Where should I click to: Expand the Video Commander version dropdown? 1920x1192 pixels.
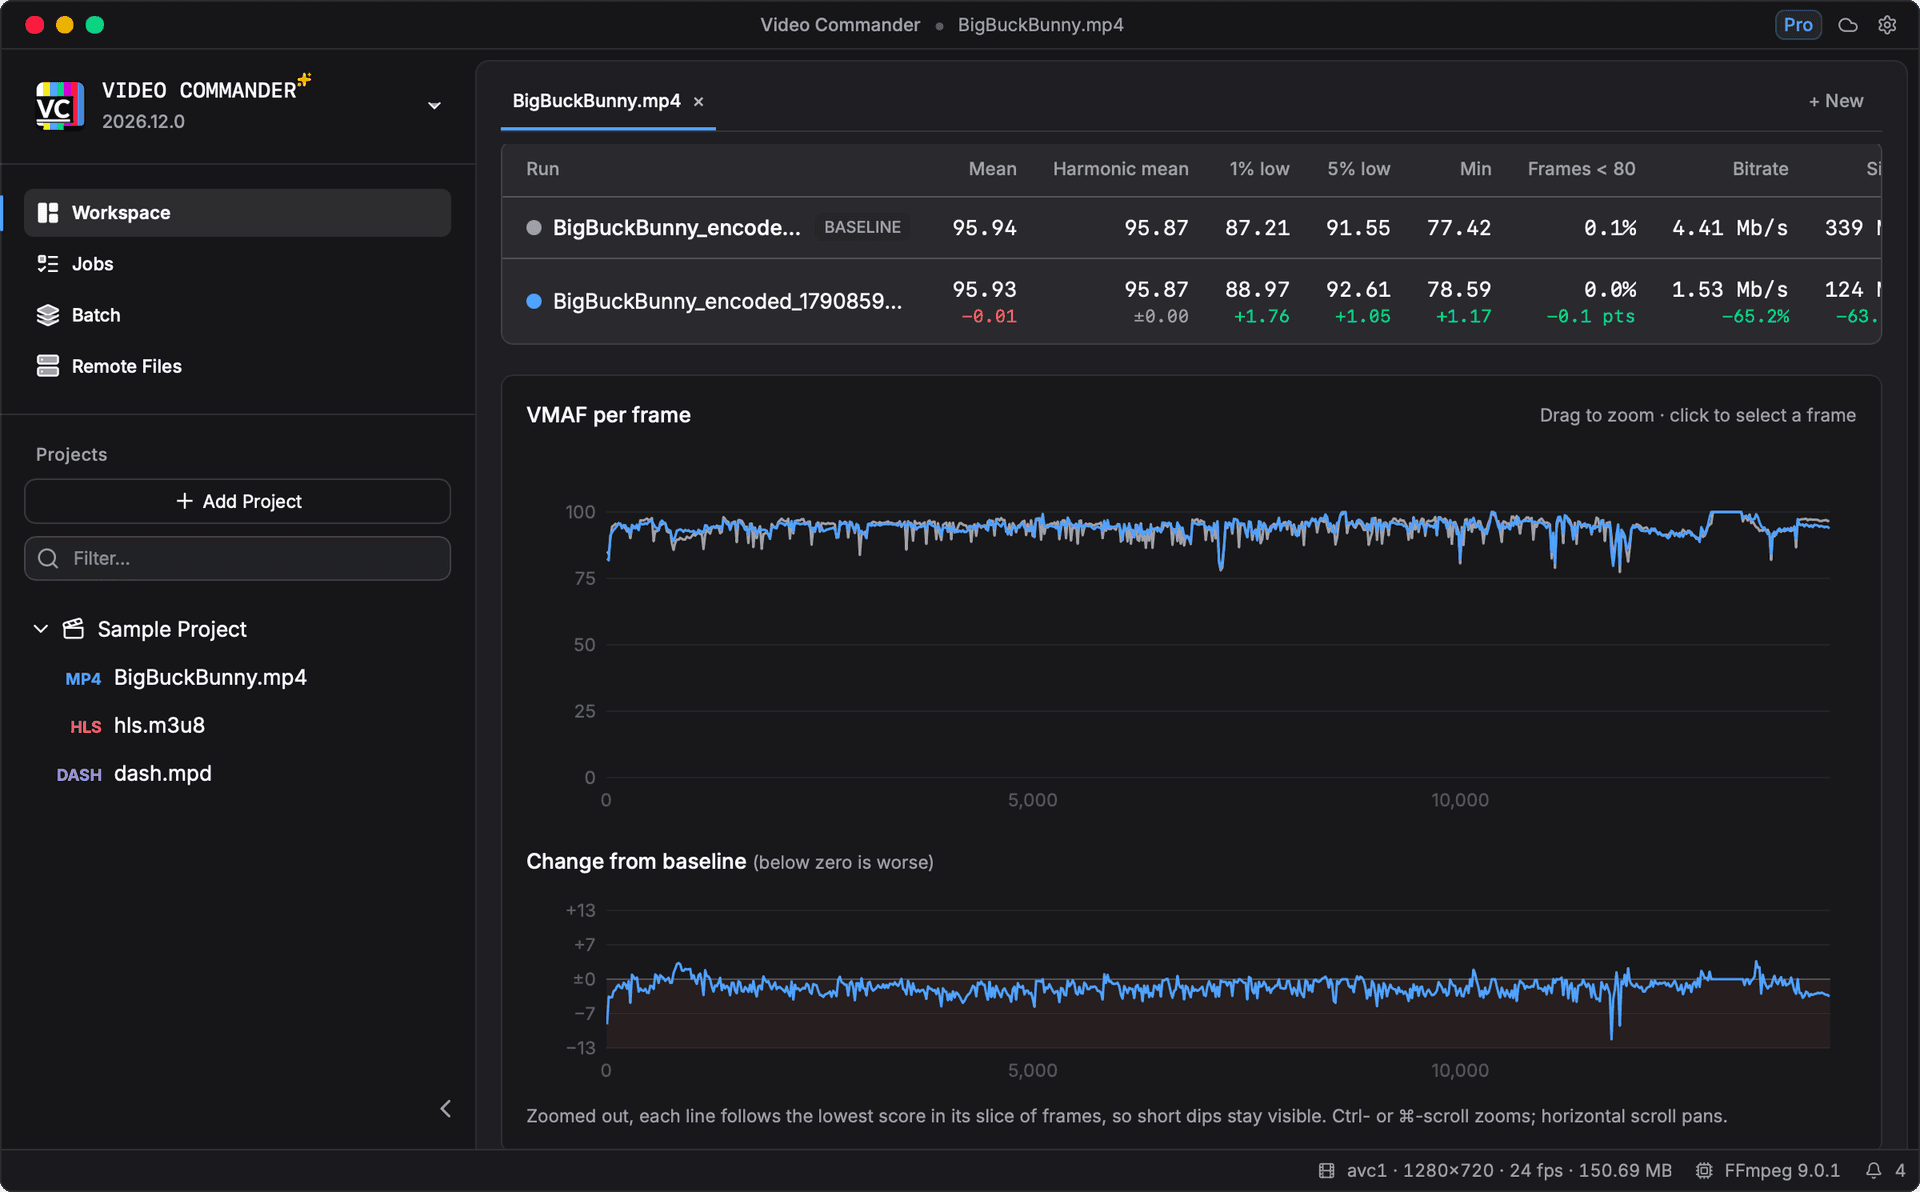pos(434,106)
